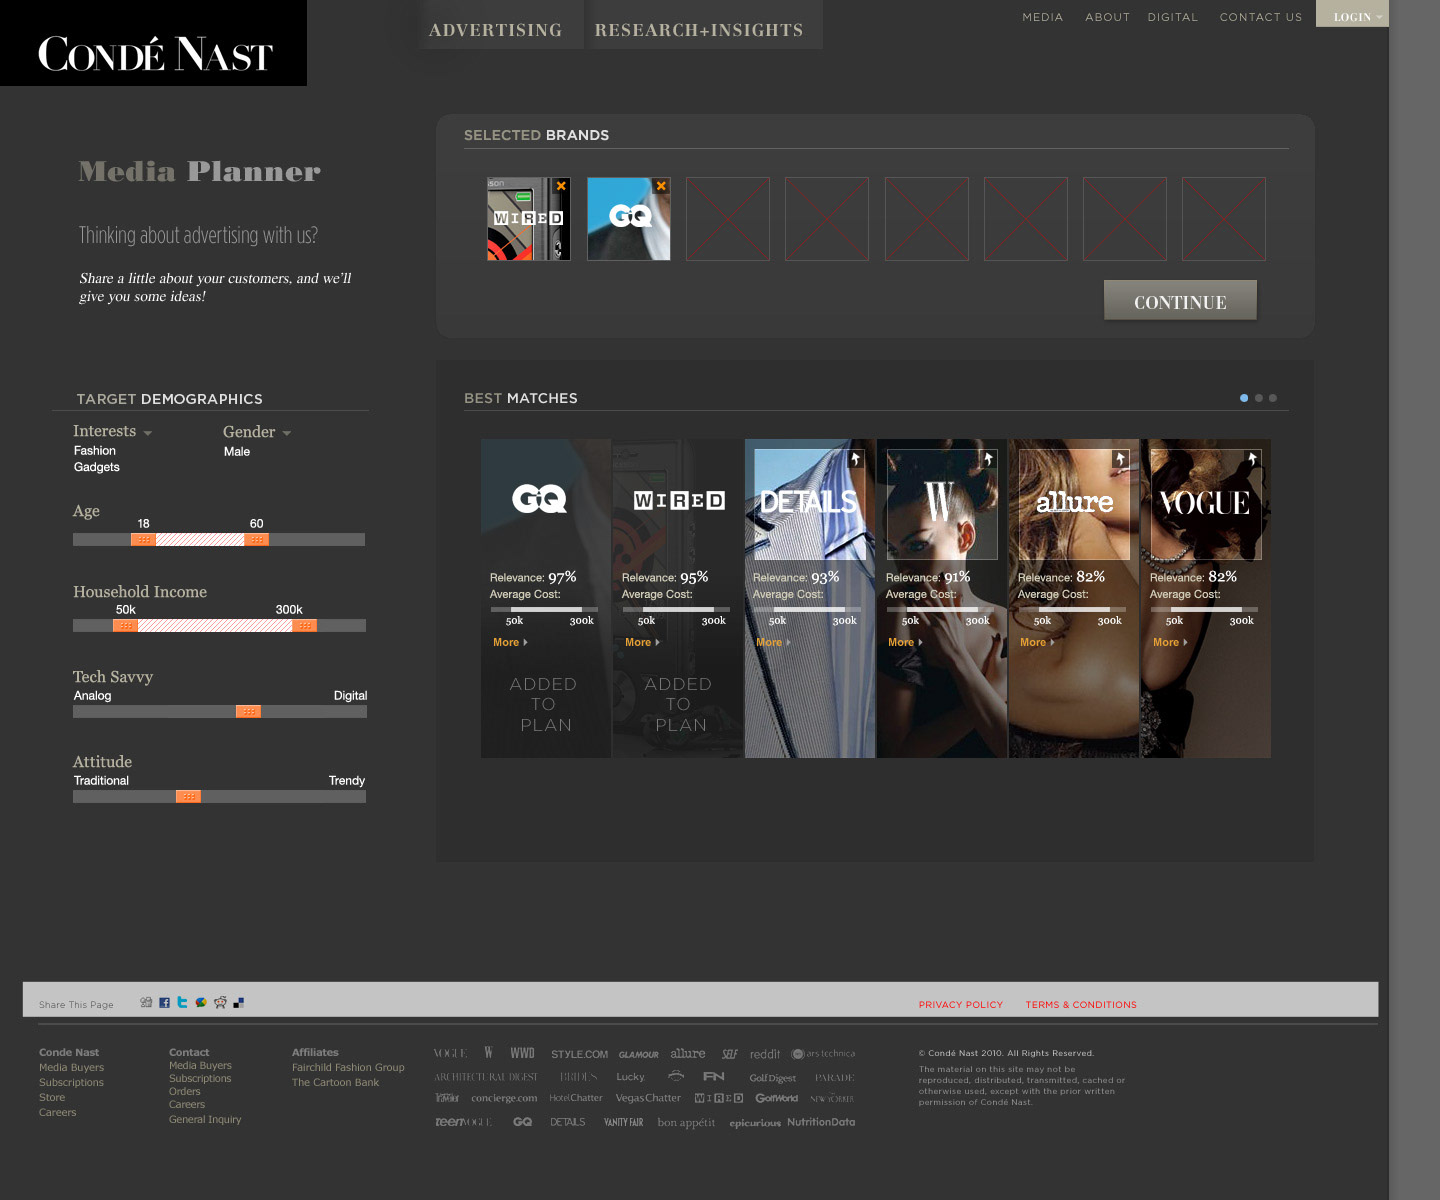
Task: Go to third Best Matches page dot
Action: (1273, 398)
